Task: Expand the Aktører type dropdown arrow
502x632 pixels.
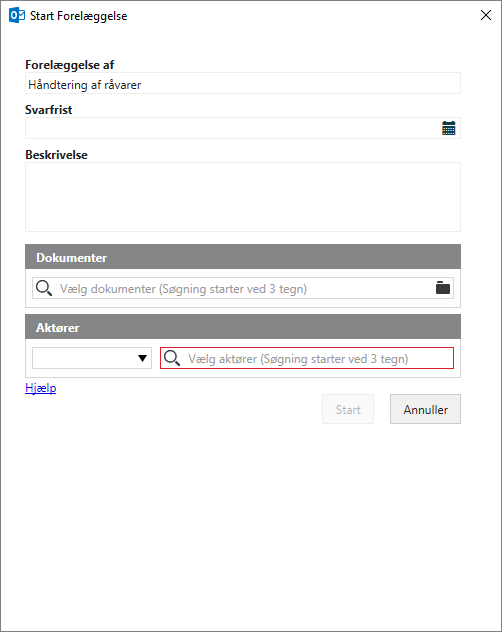Action: (142, 358)
